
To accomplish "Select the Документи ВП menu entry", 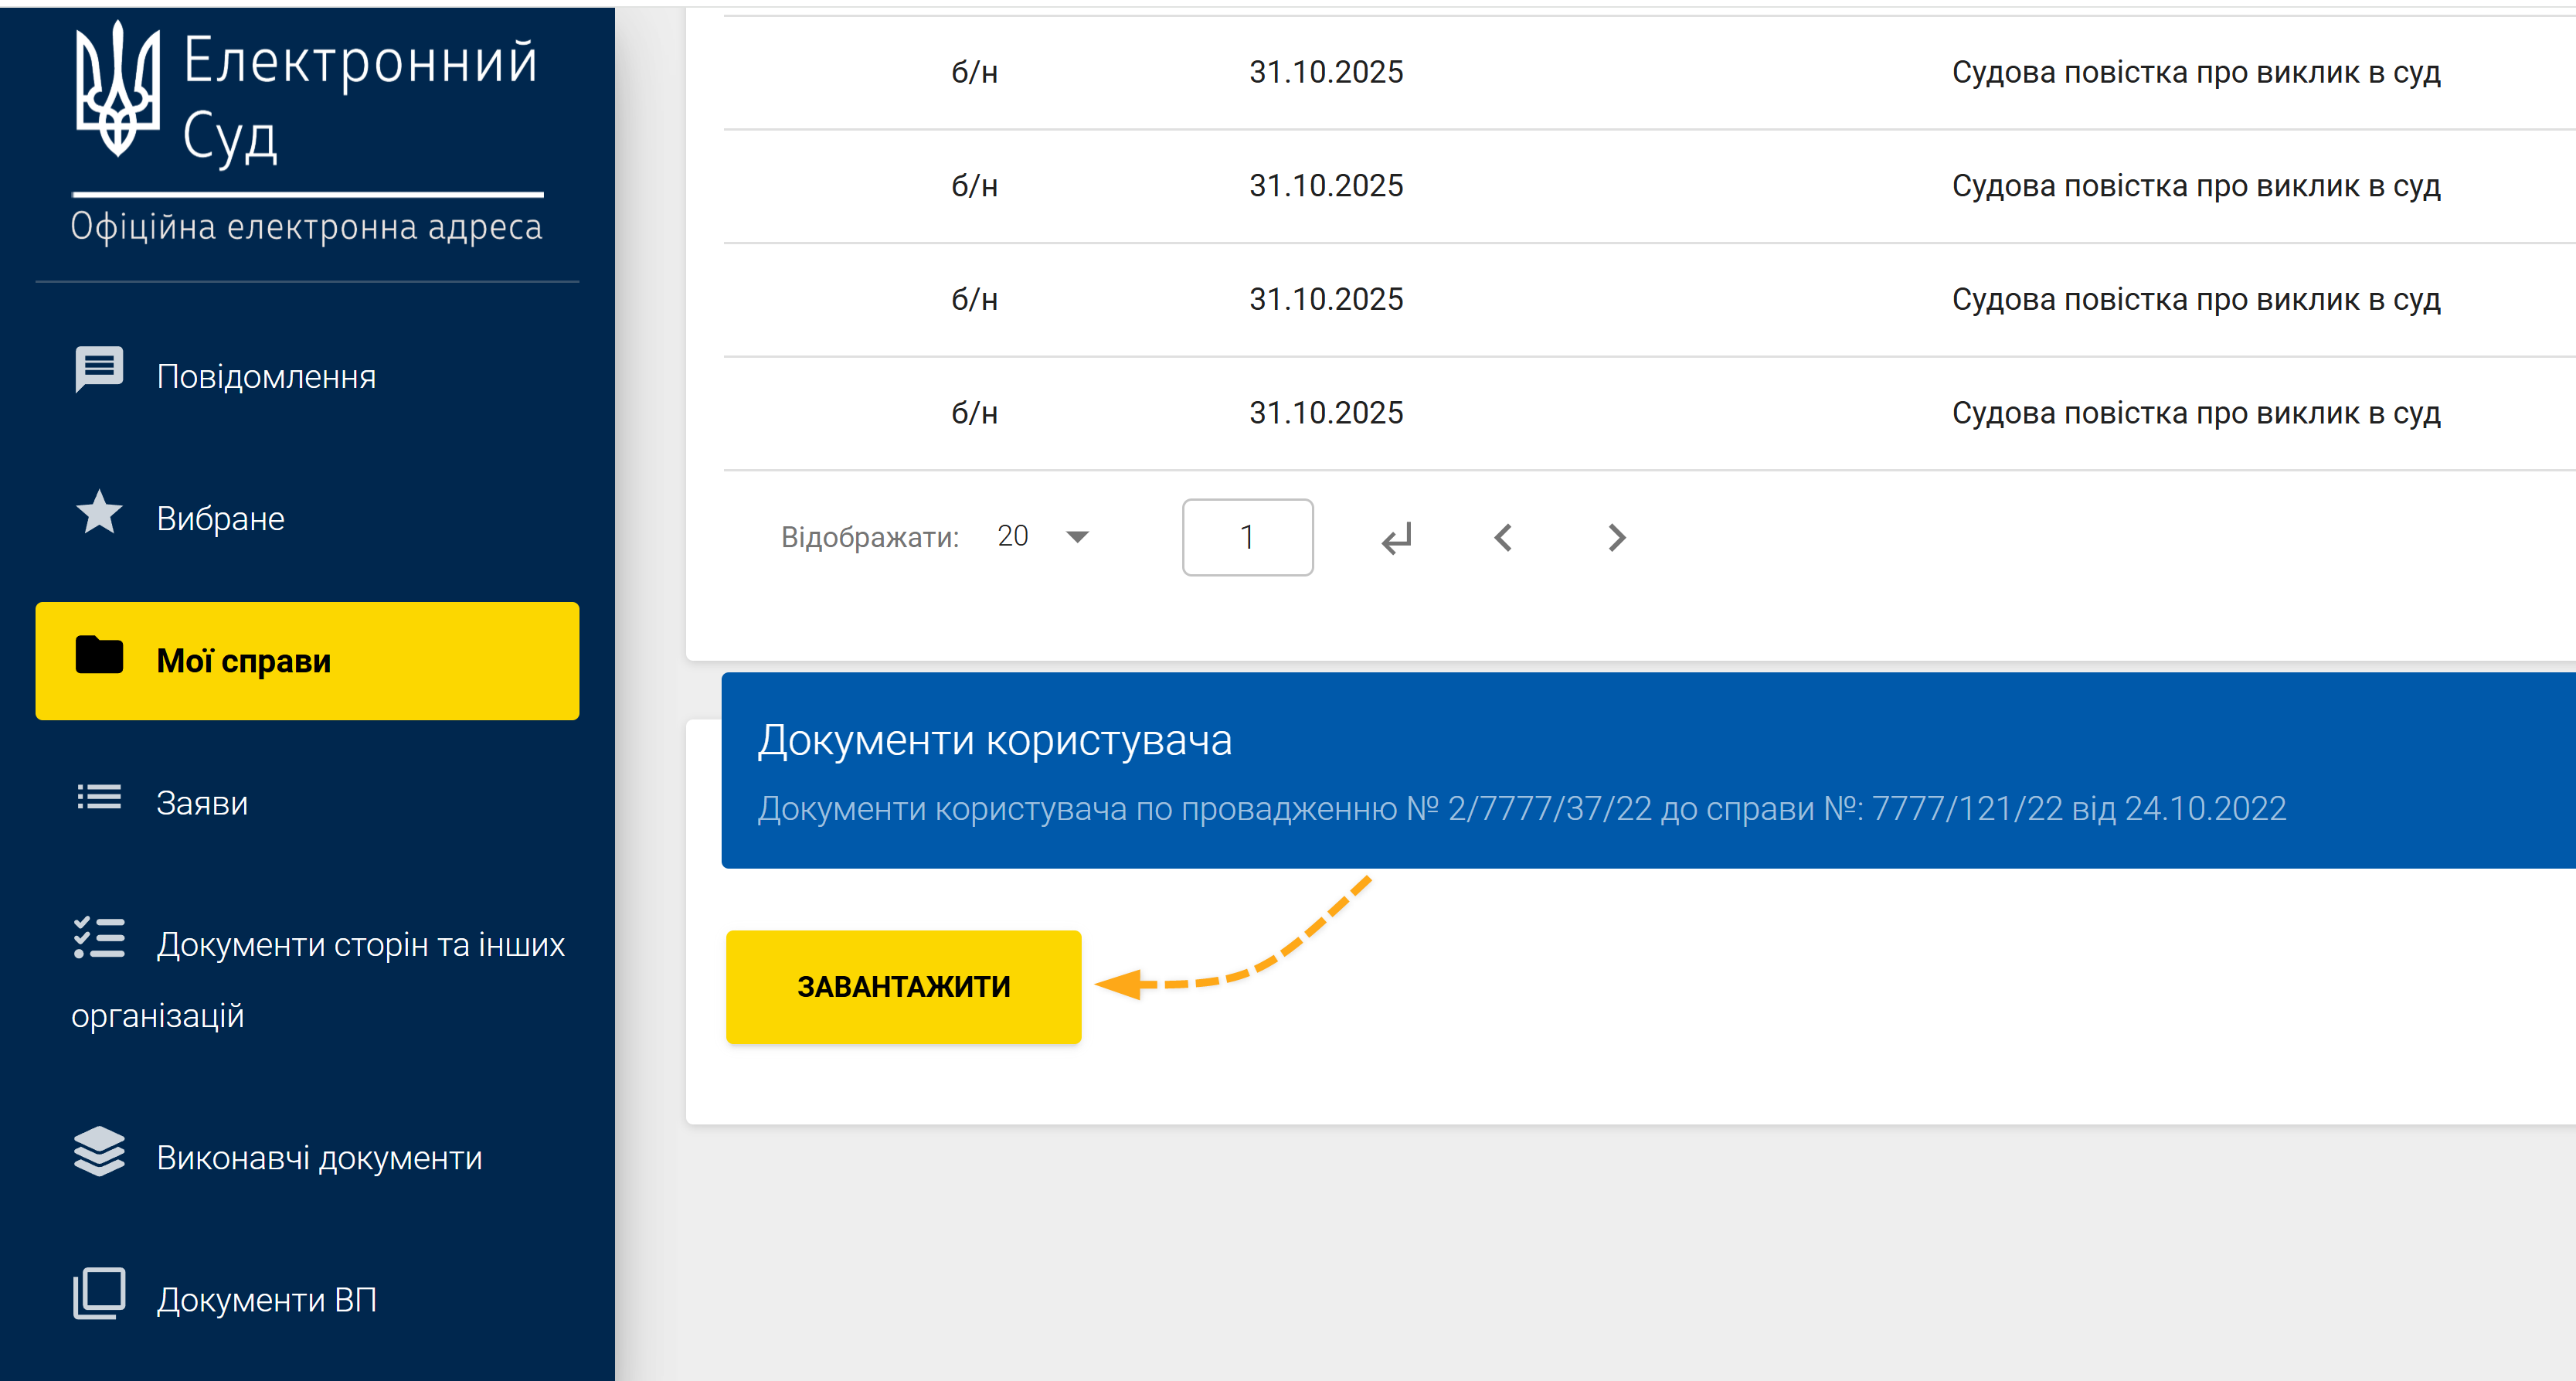I will (x=266, y=1300).
